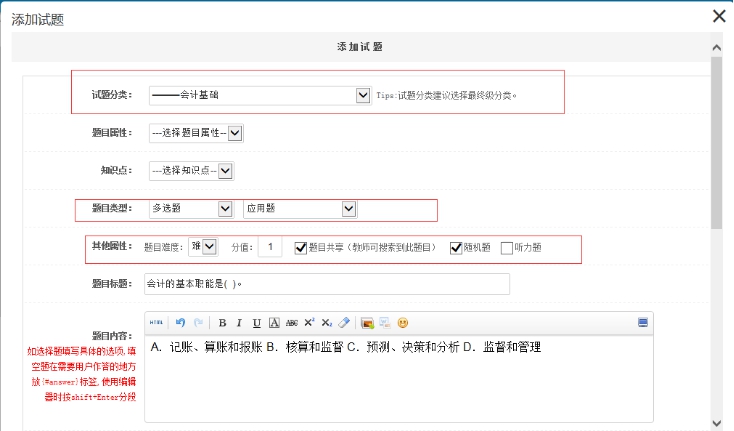
Task: Open the 应用题 dropdown
Action: [x=300, y=209]
